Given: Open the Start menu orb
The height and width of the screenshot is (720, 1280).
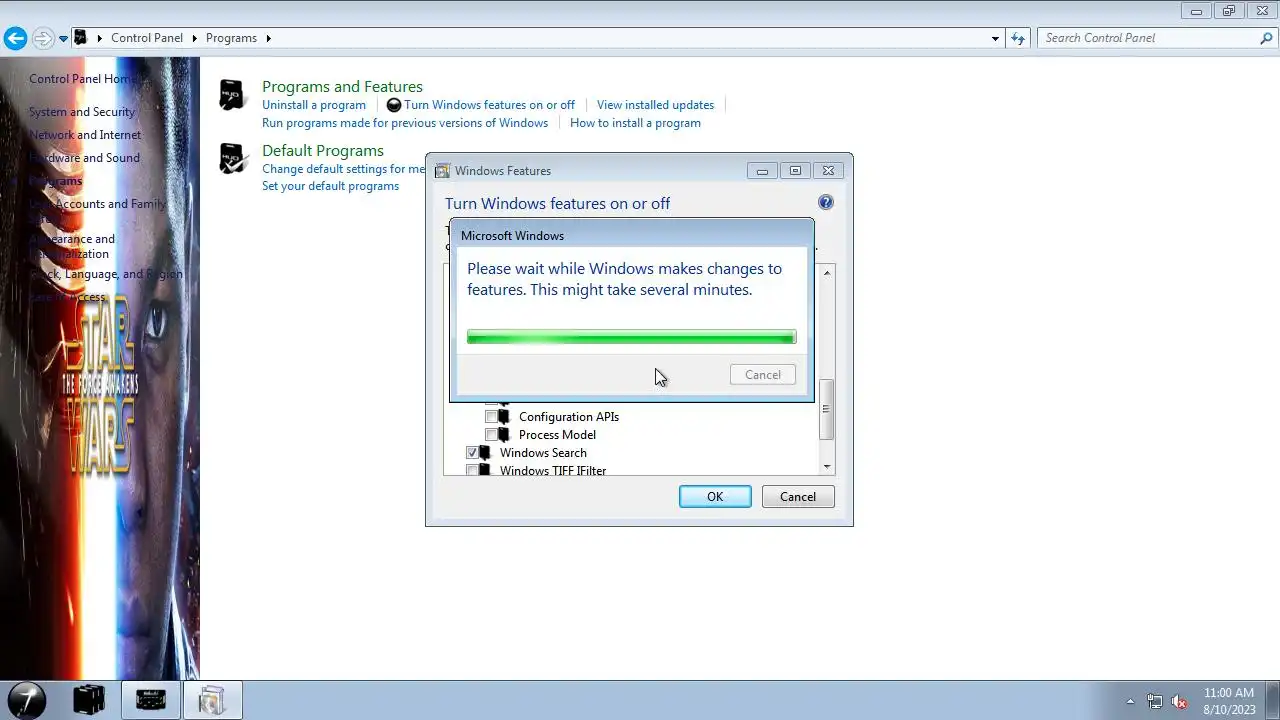Looking at the screenshot, I should point(26,699).
